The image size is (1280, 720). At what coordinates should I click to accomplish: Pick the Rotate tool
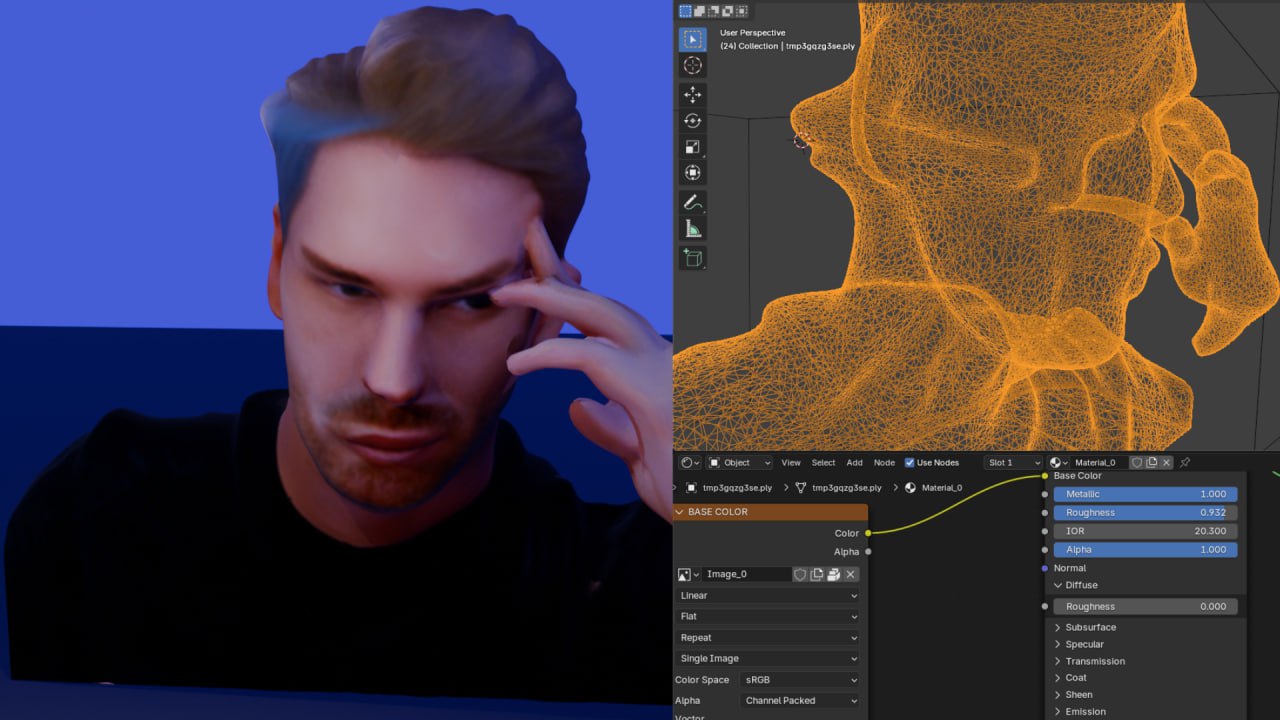coord(692,121)
